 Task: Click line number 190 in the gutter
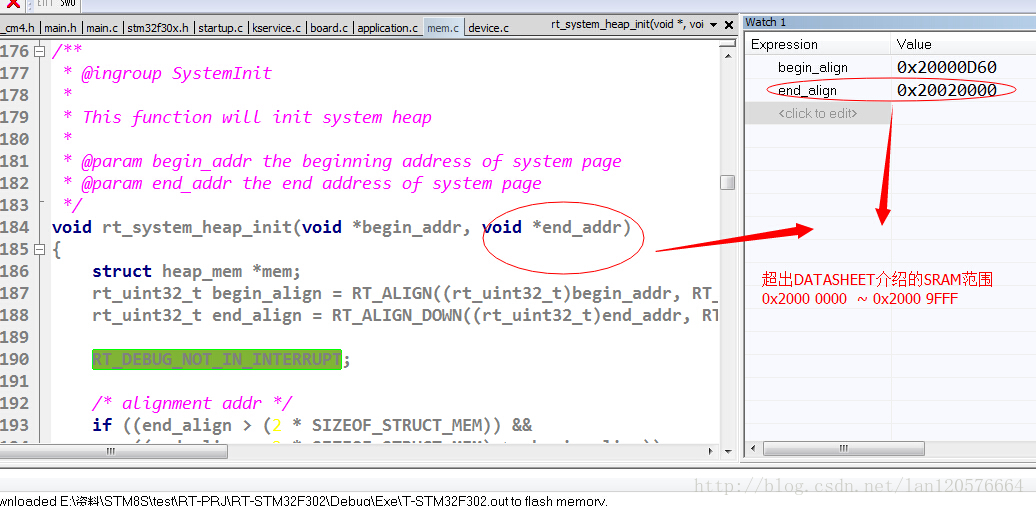click(x=15, y=359)
